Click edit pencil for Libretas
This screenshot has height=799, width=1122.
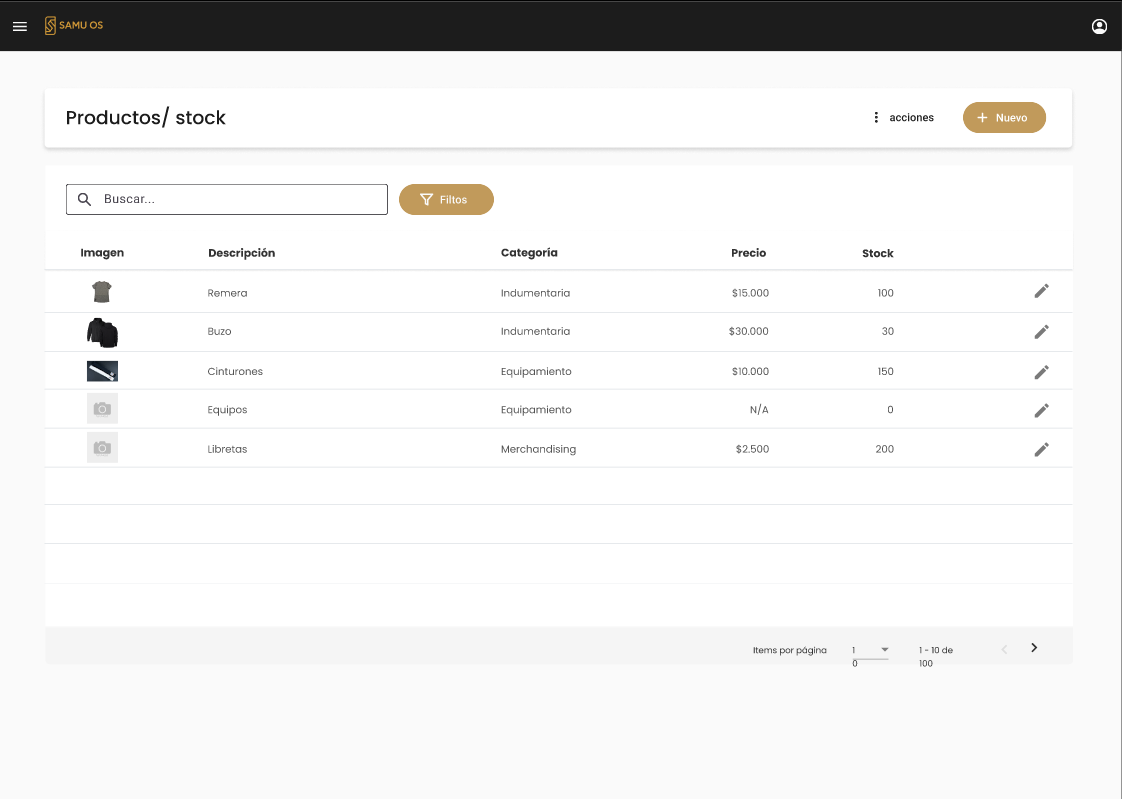1041,450
